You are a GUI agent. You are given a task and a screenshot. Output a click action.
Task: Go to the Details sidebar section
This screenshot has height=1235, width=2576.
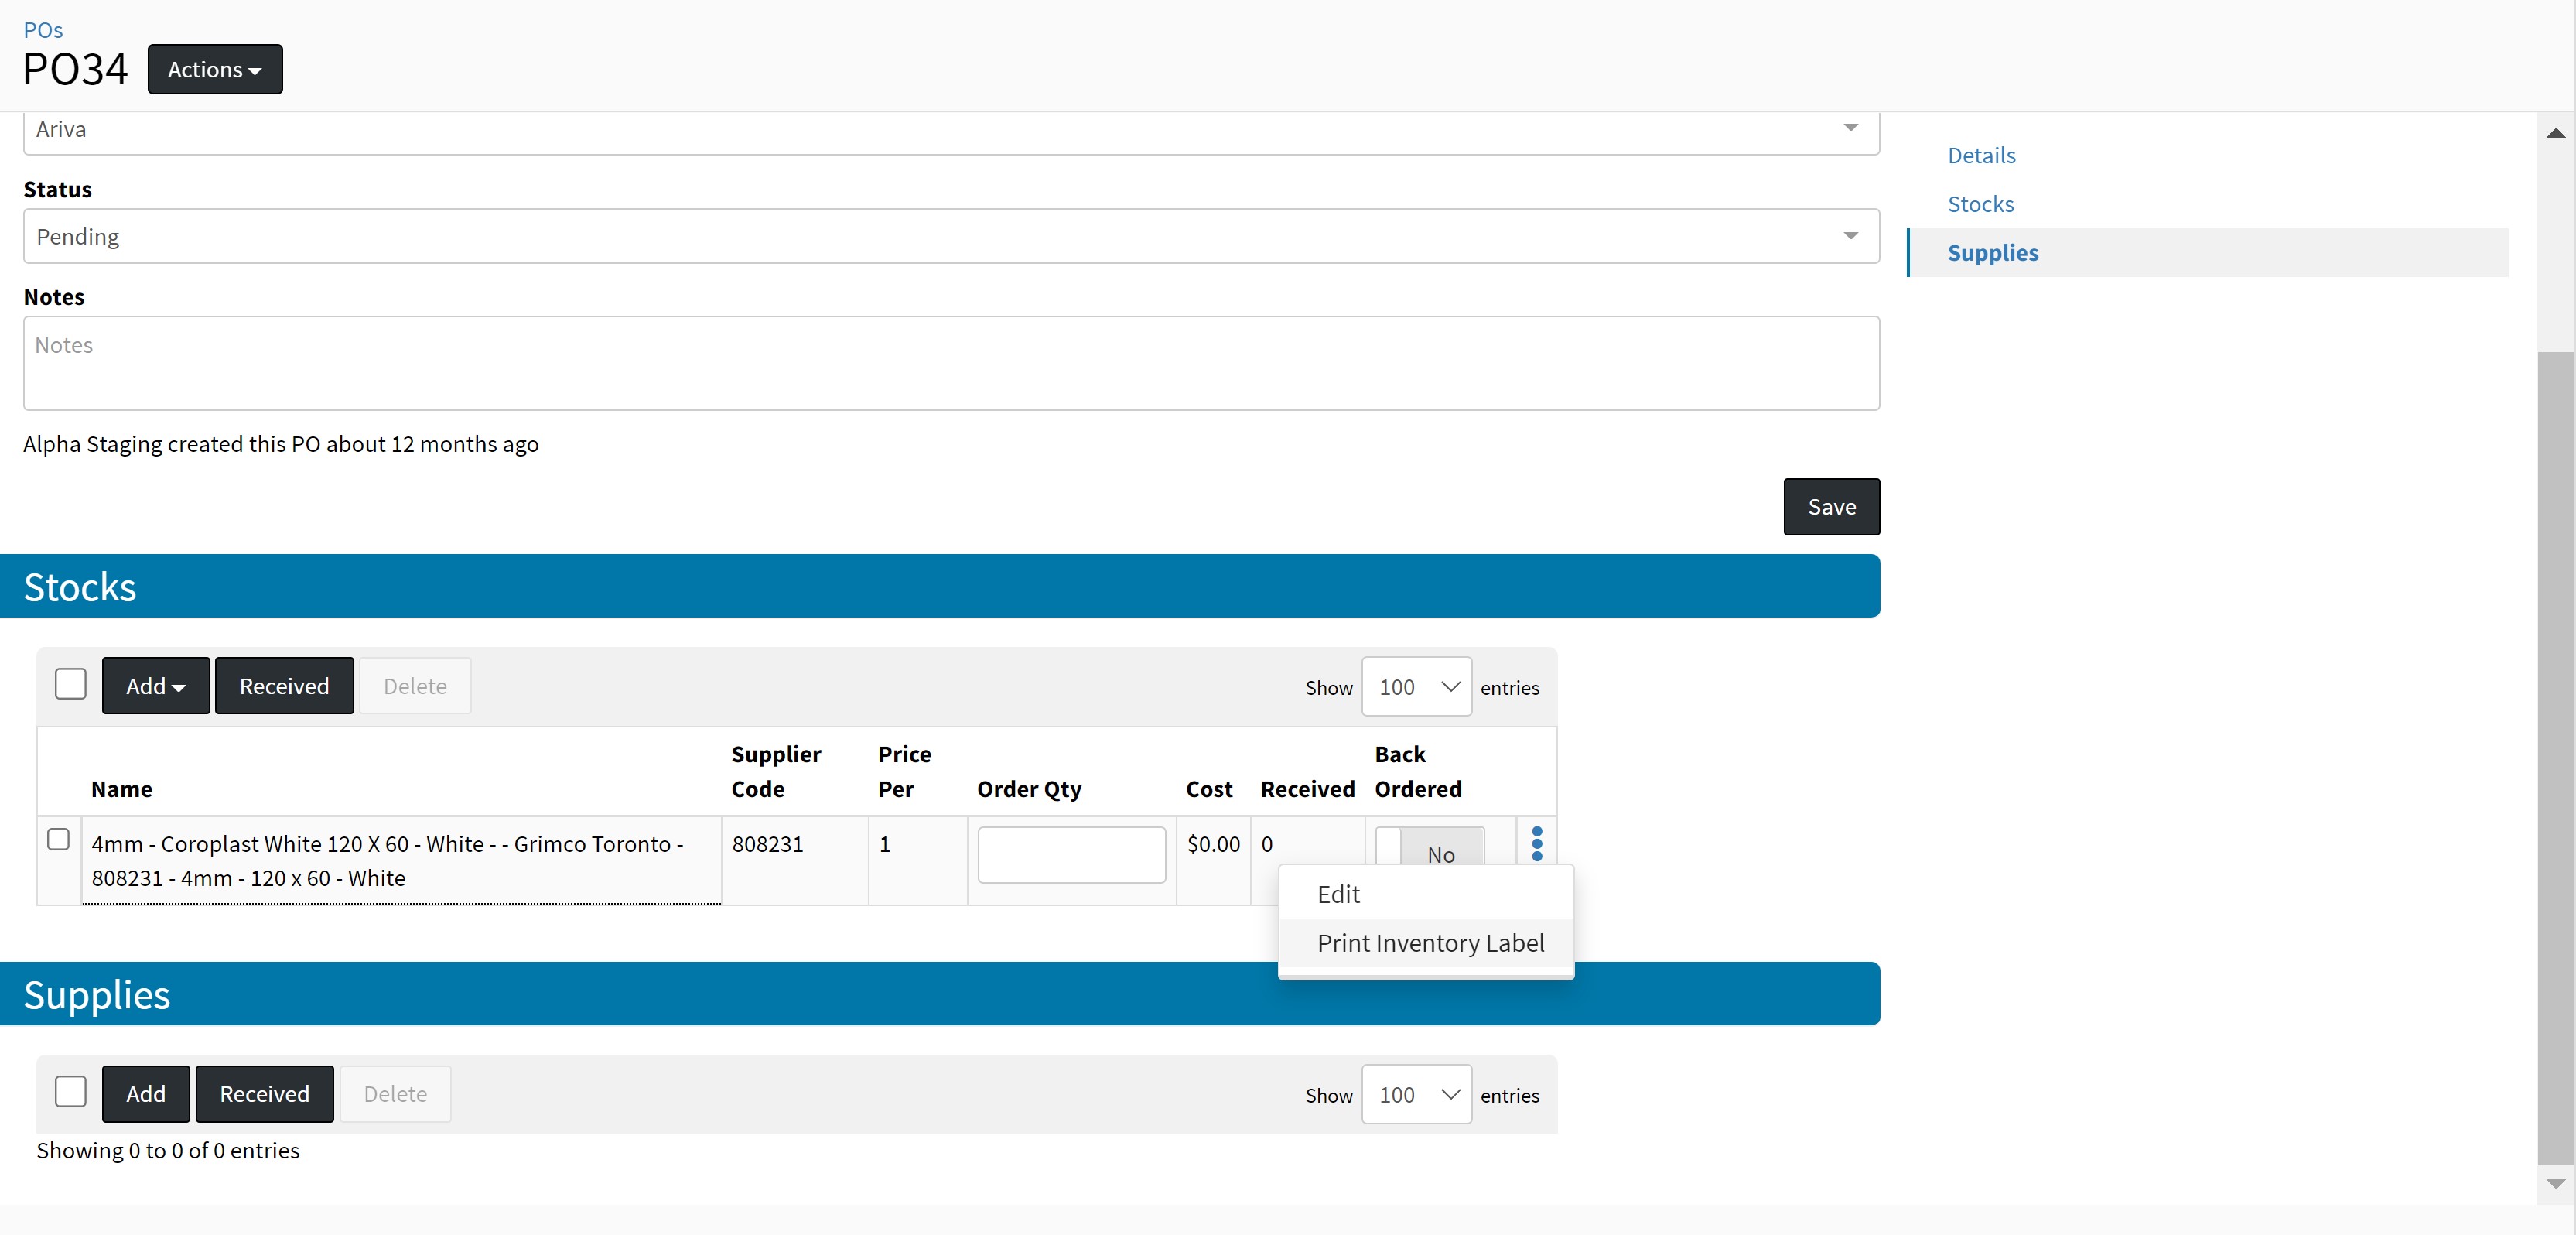pos(1980,155)
